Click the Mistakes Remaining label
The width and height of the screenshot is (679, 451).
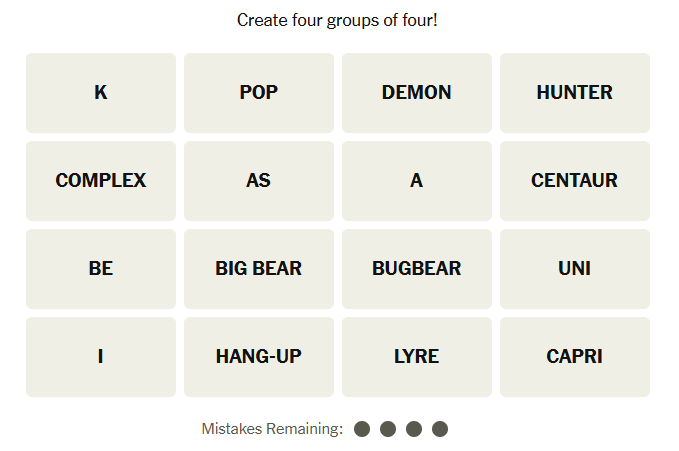pyautogui.click(x=272, y=429)
